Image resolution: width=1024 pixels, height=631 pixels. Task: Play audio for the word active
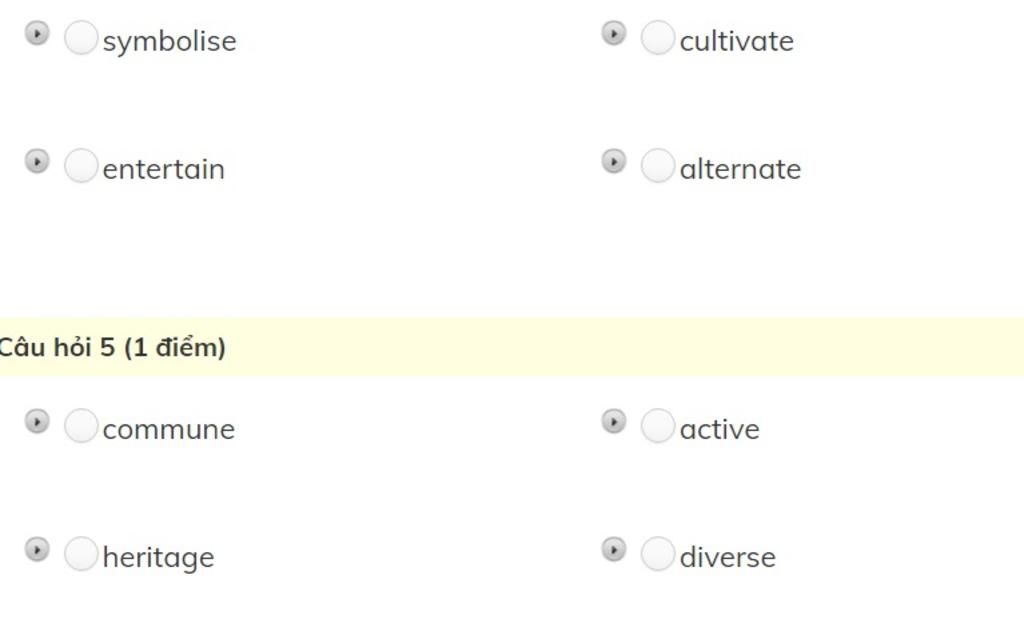[614, 421]
